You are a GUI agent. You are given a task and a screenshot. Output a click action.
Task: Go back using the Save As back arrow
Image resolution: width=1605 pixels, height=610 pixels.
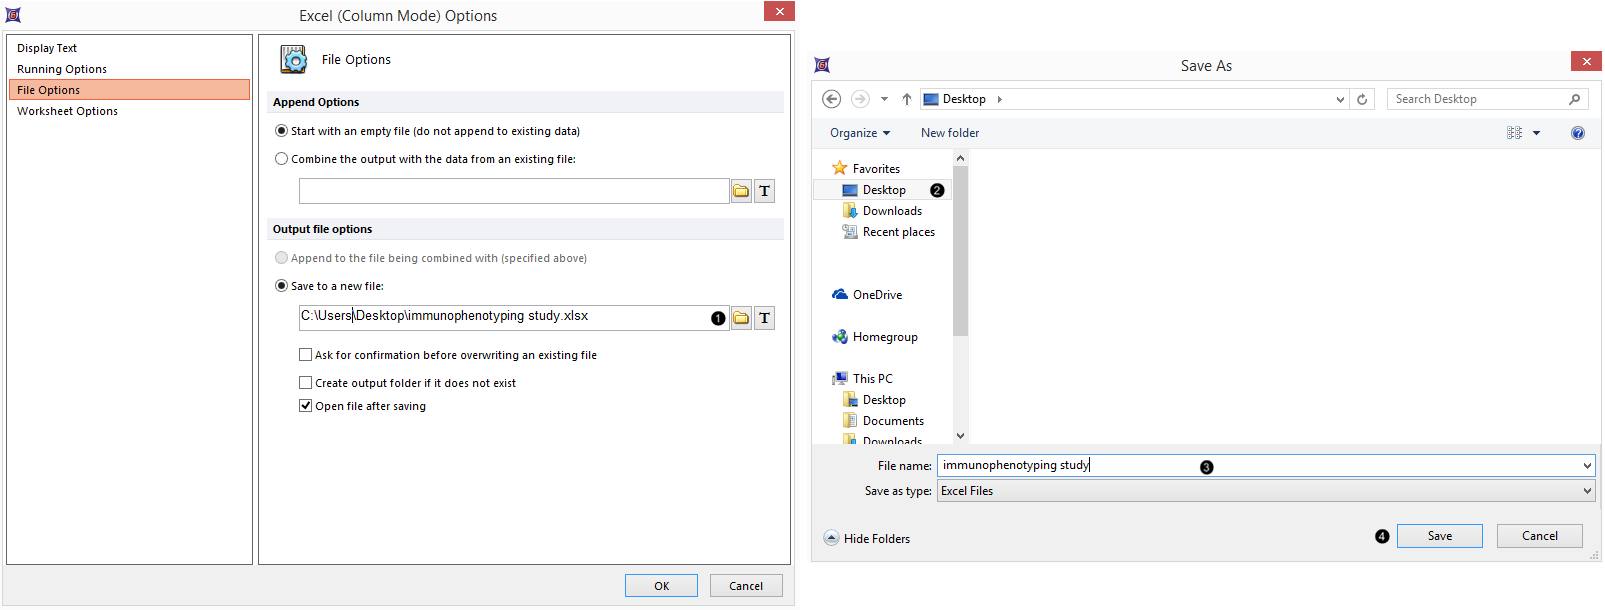point(831,99)
